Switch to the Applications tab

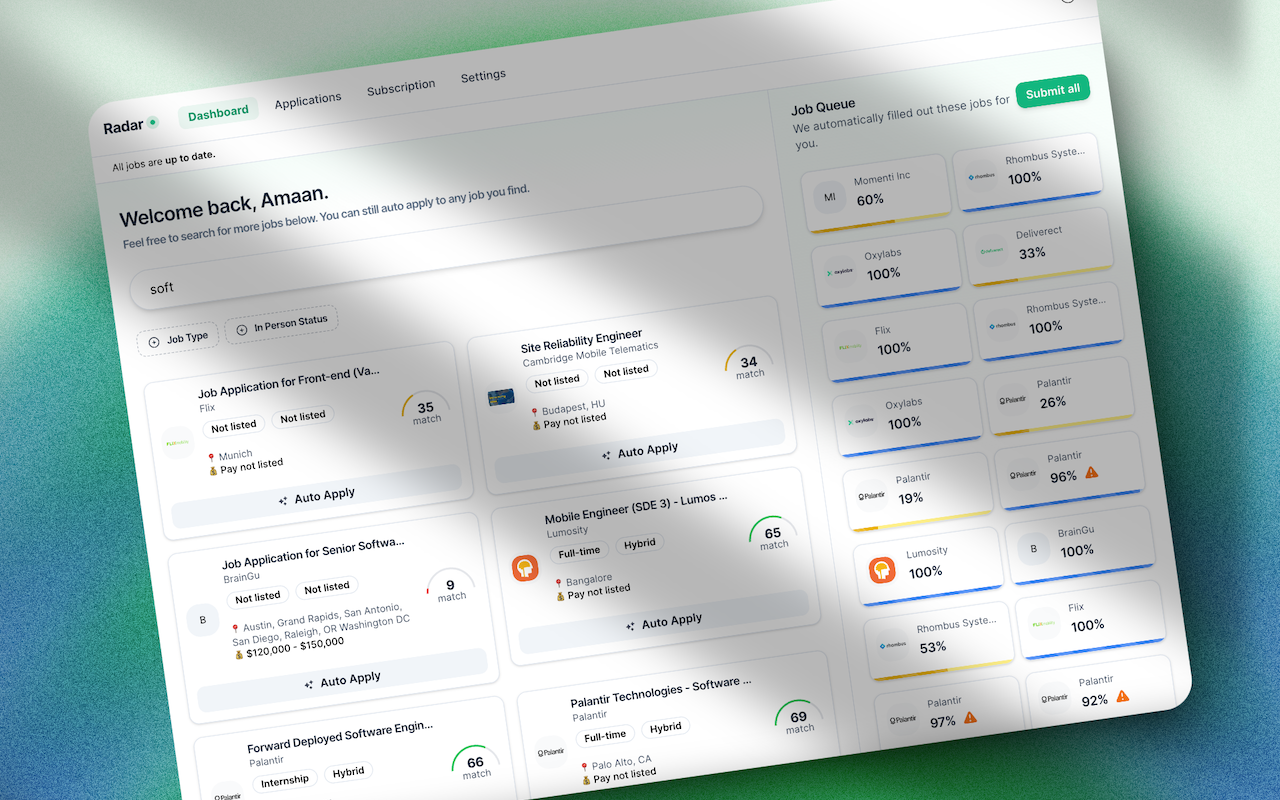point(308,99)
